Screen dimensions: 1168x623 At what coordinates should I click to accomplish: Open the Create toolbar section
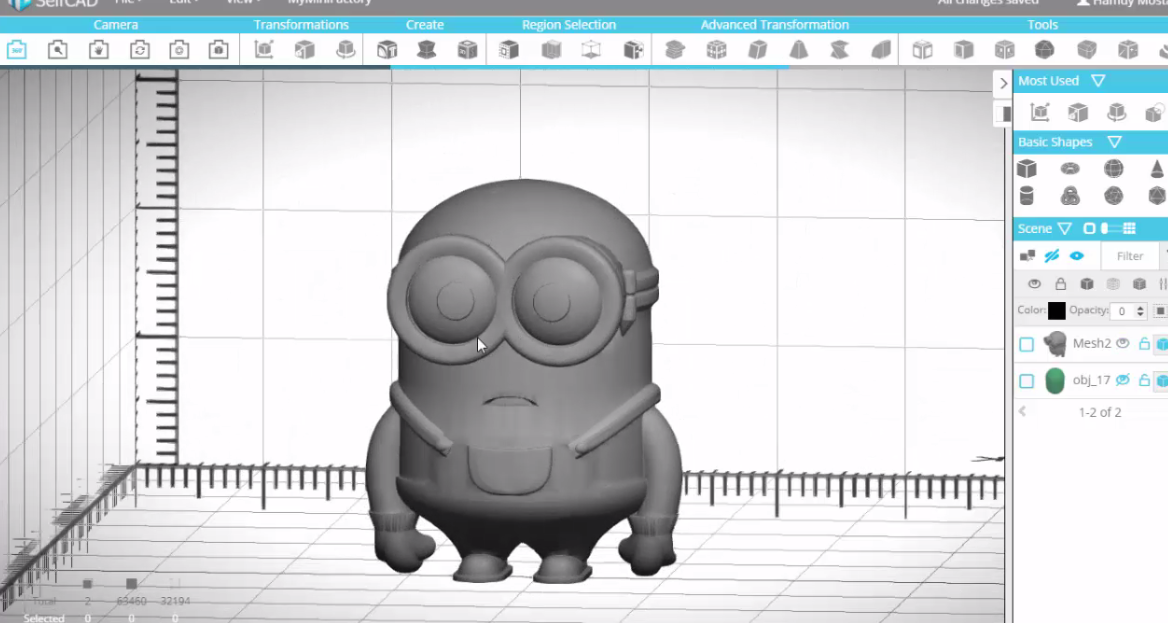coord(425,25)
